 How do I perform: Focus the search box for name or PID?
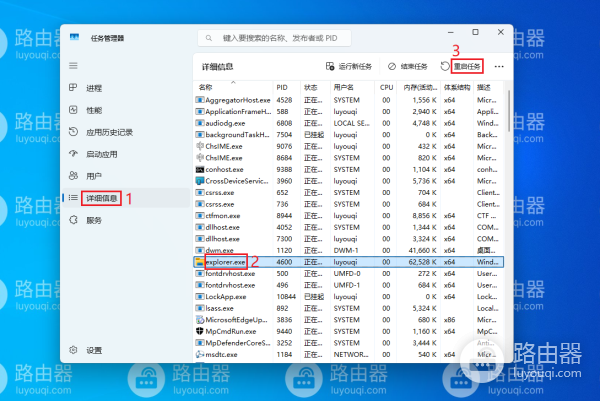(274, 38)
